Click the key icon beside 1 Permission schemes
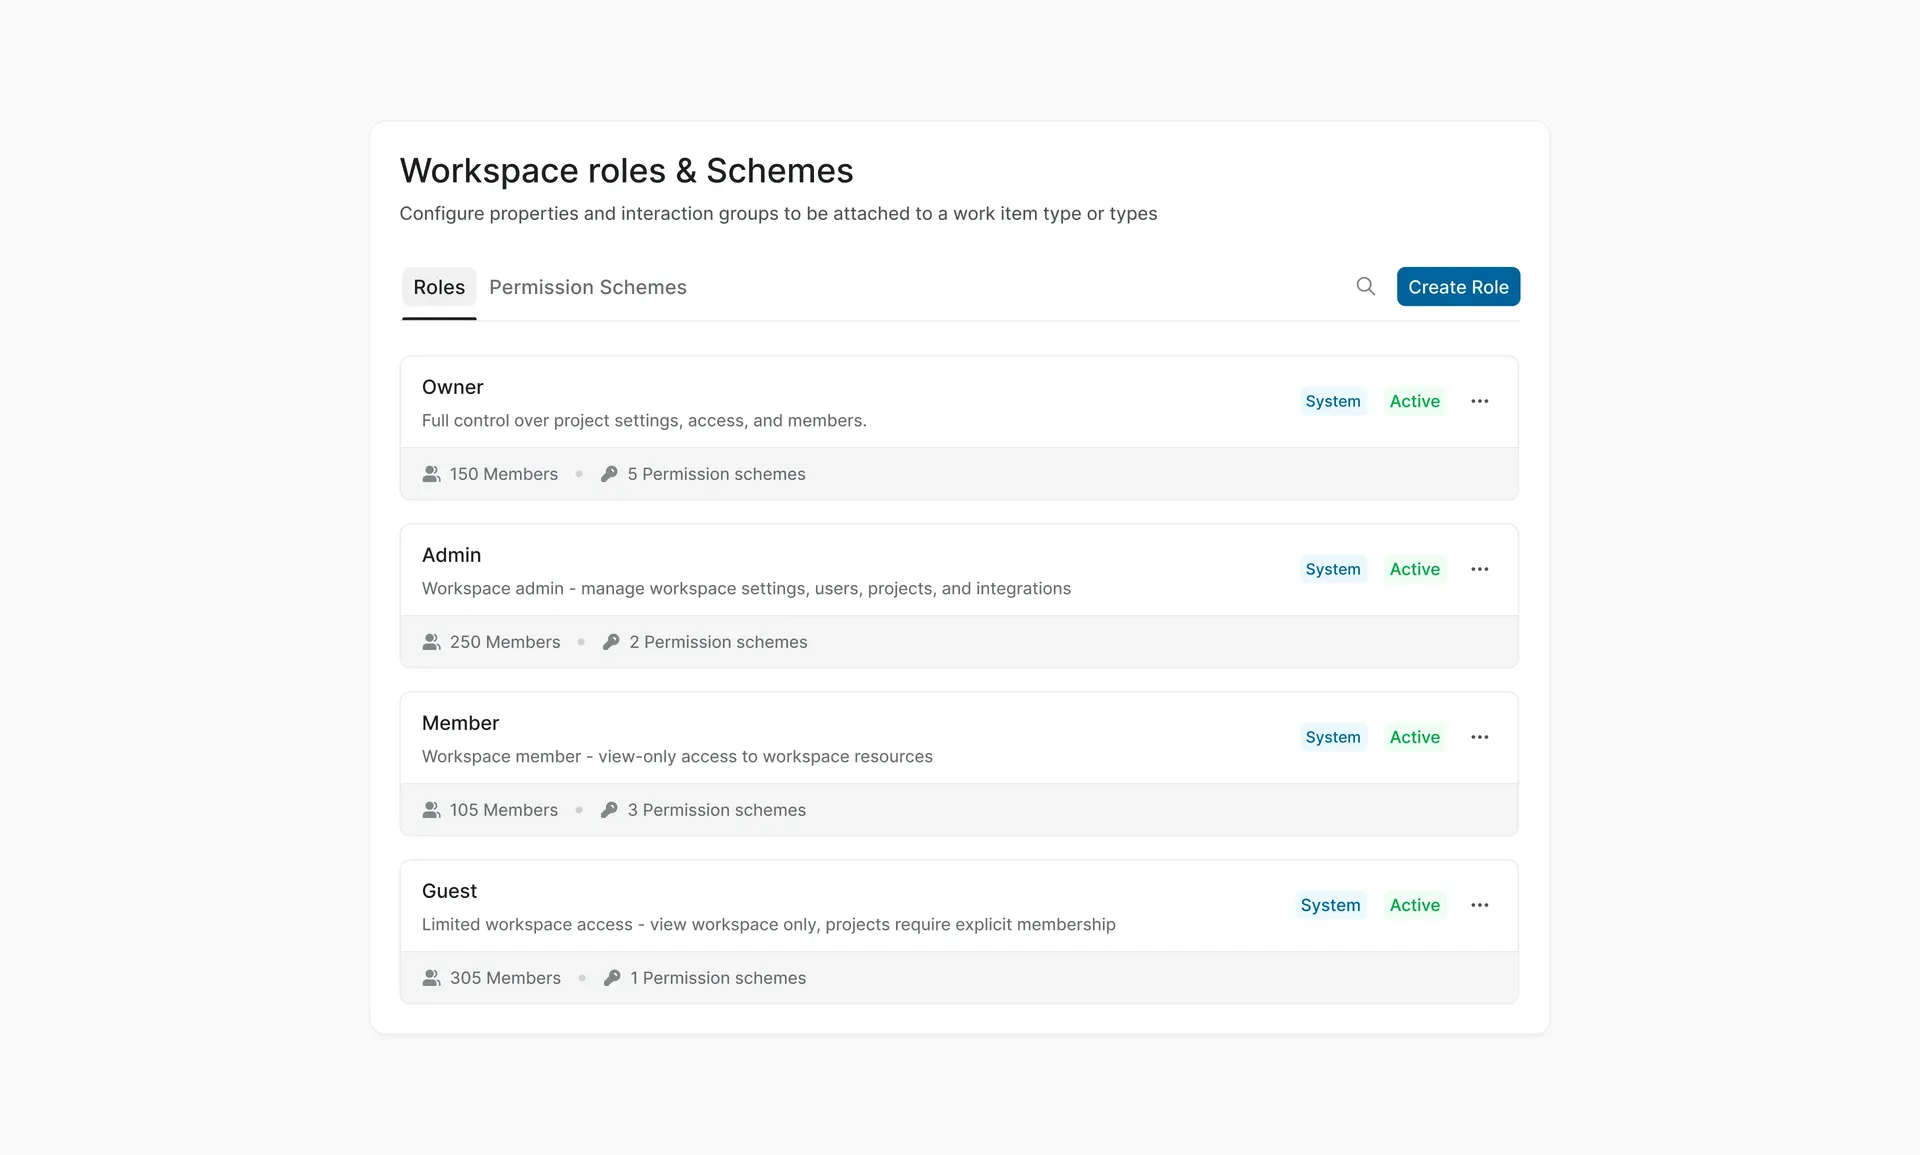This screenshot has height=1155, width=1920. (x=612, y=978)
